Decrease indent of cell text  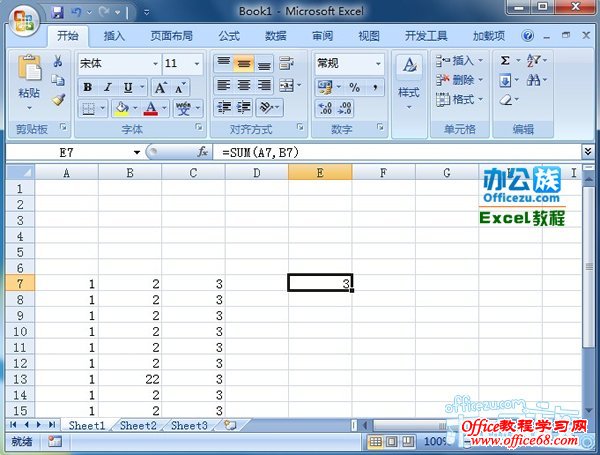point(224,108)
